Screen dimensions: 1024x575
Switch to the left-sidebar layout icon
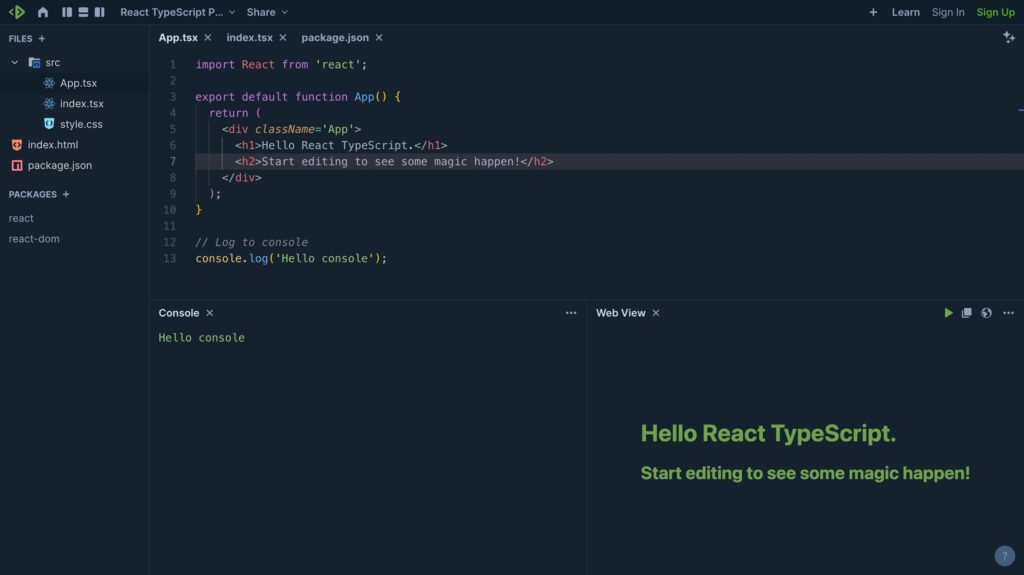point(67,12)
